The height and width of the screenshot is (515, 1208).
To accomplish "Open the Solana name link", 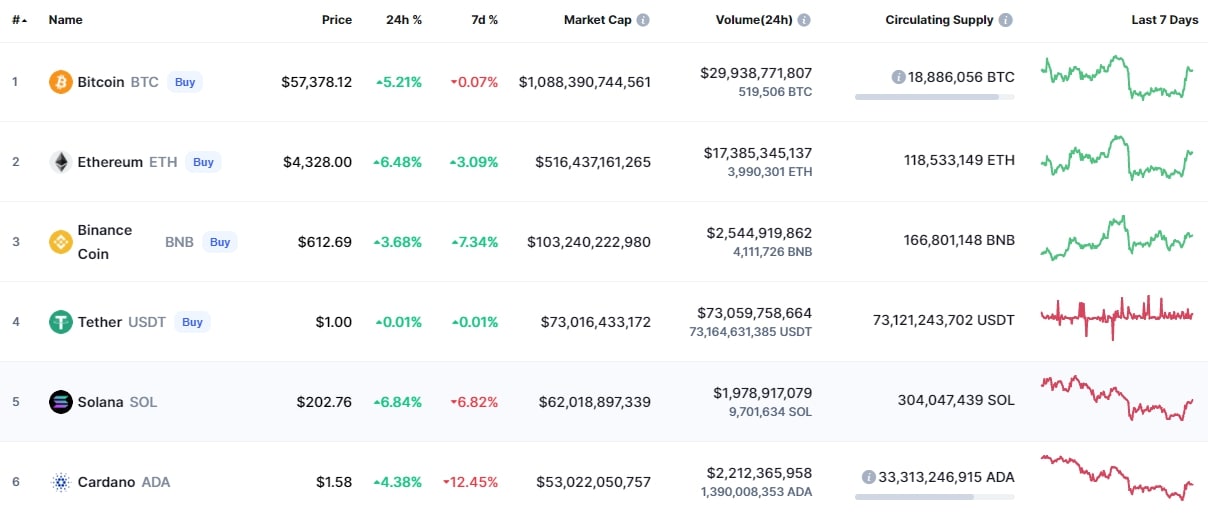I will 100,402.
